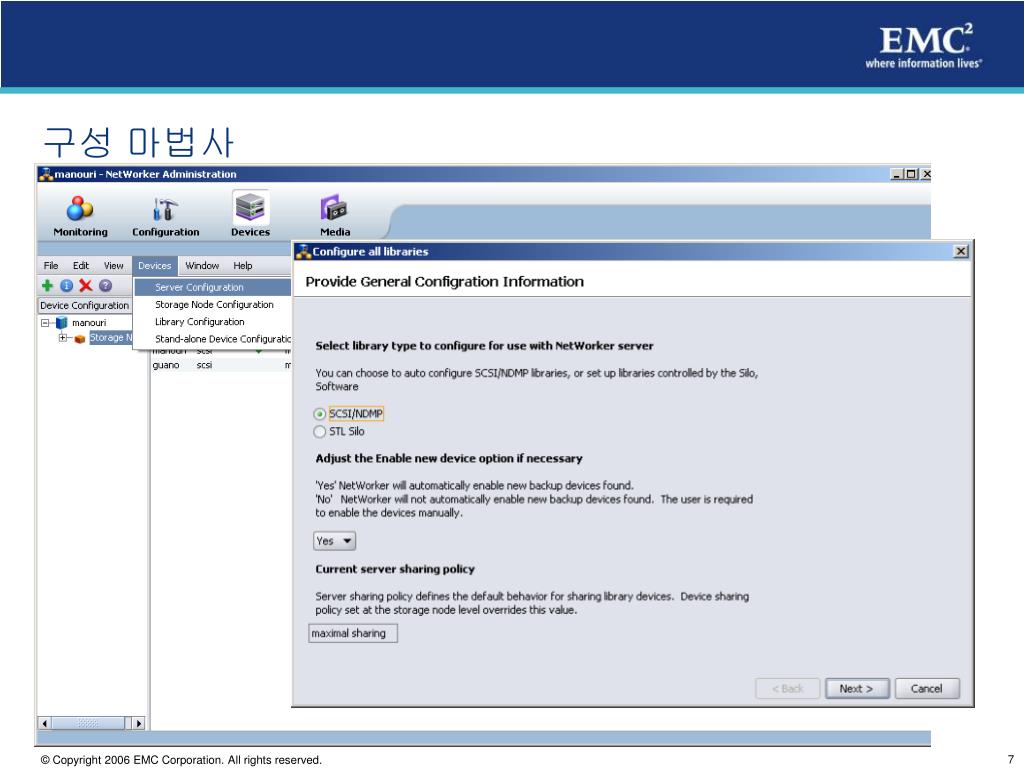Click the right scroll arrow of tree panel

pos(138,723)
